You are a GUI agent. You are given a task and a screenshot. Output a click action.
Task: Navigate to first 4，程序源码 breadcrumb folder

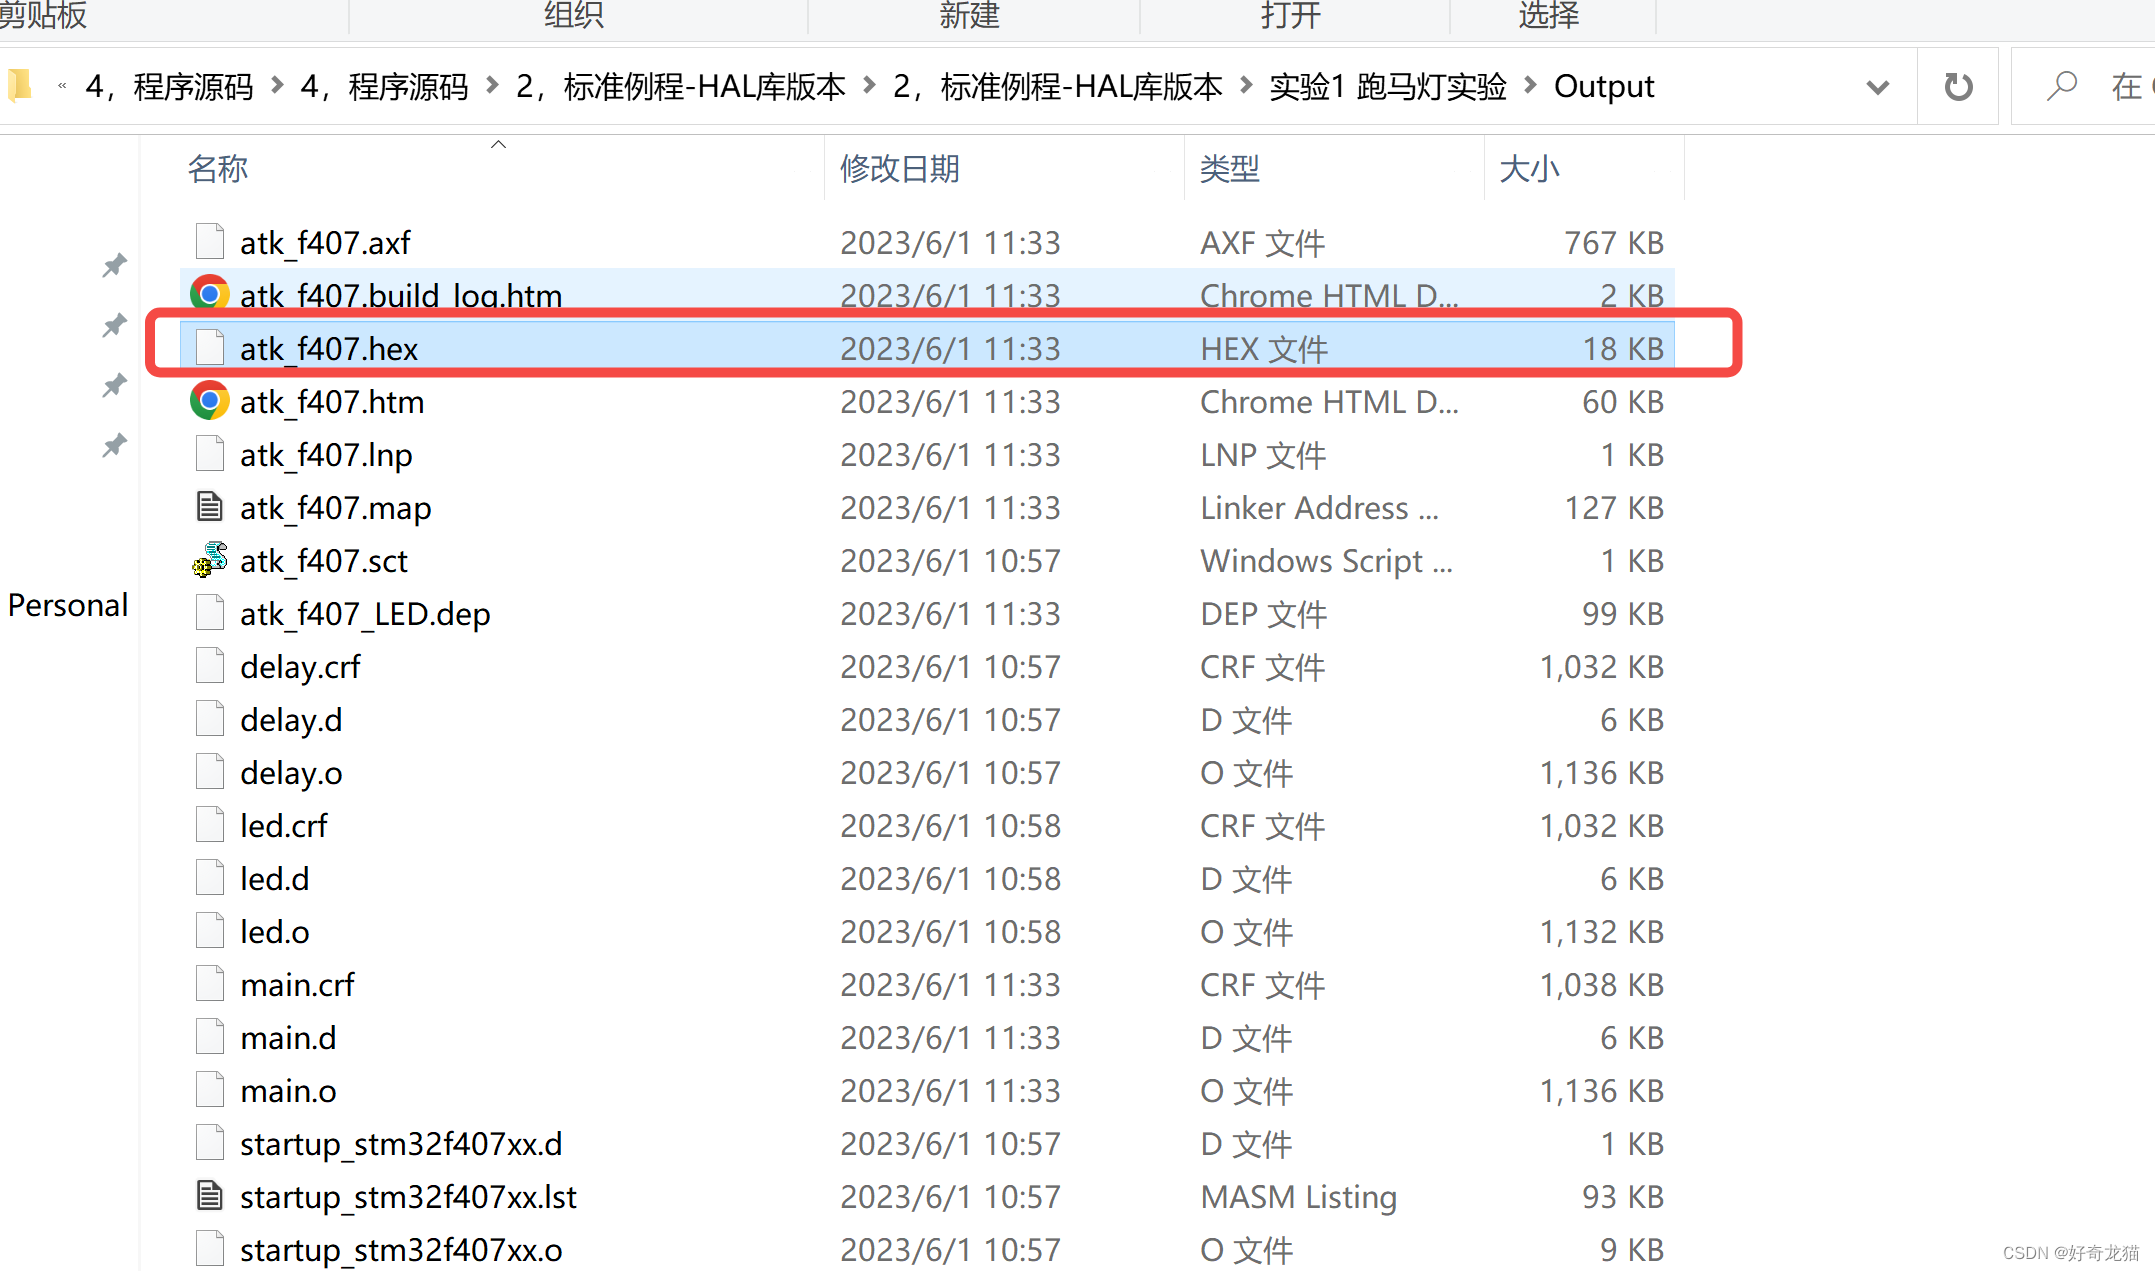(169, 87)
